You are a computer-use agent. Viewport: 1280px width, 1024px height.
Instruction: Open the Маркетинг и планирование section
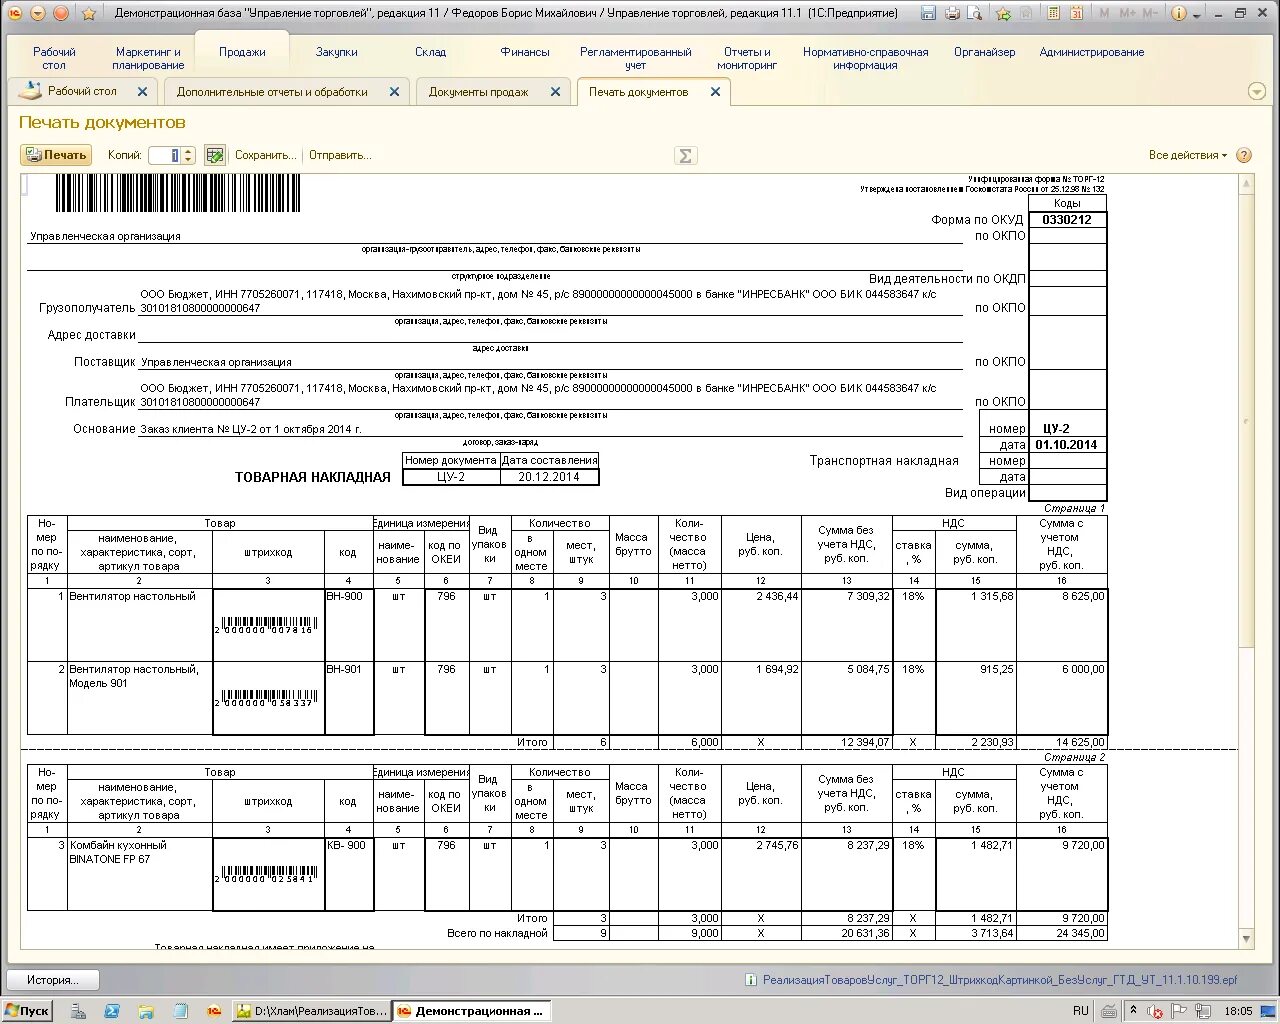click(148, 58)
